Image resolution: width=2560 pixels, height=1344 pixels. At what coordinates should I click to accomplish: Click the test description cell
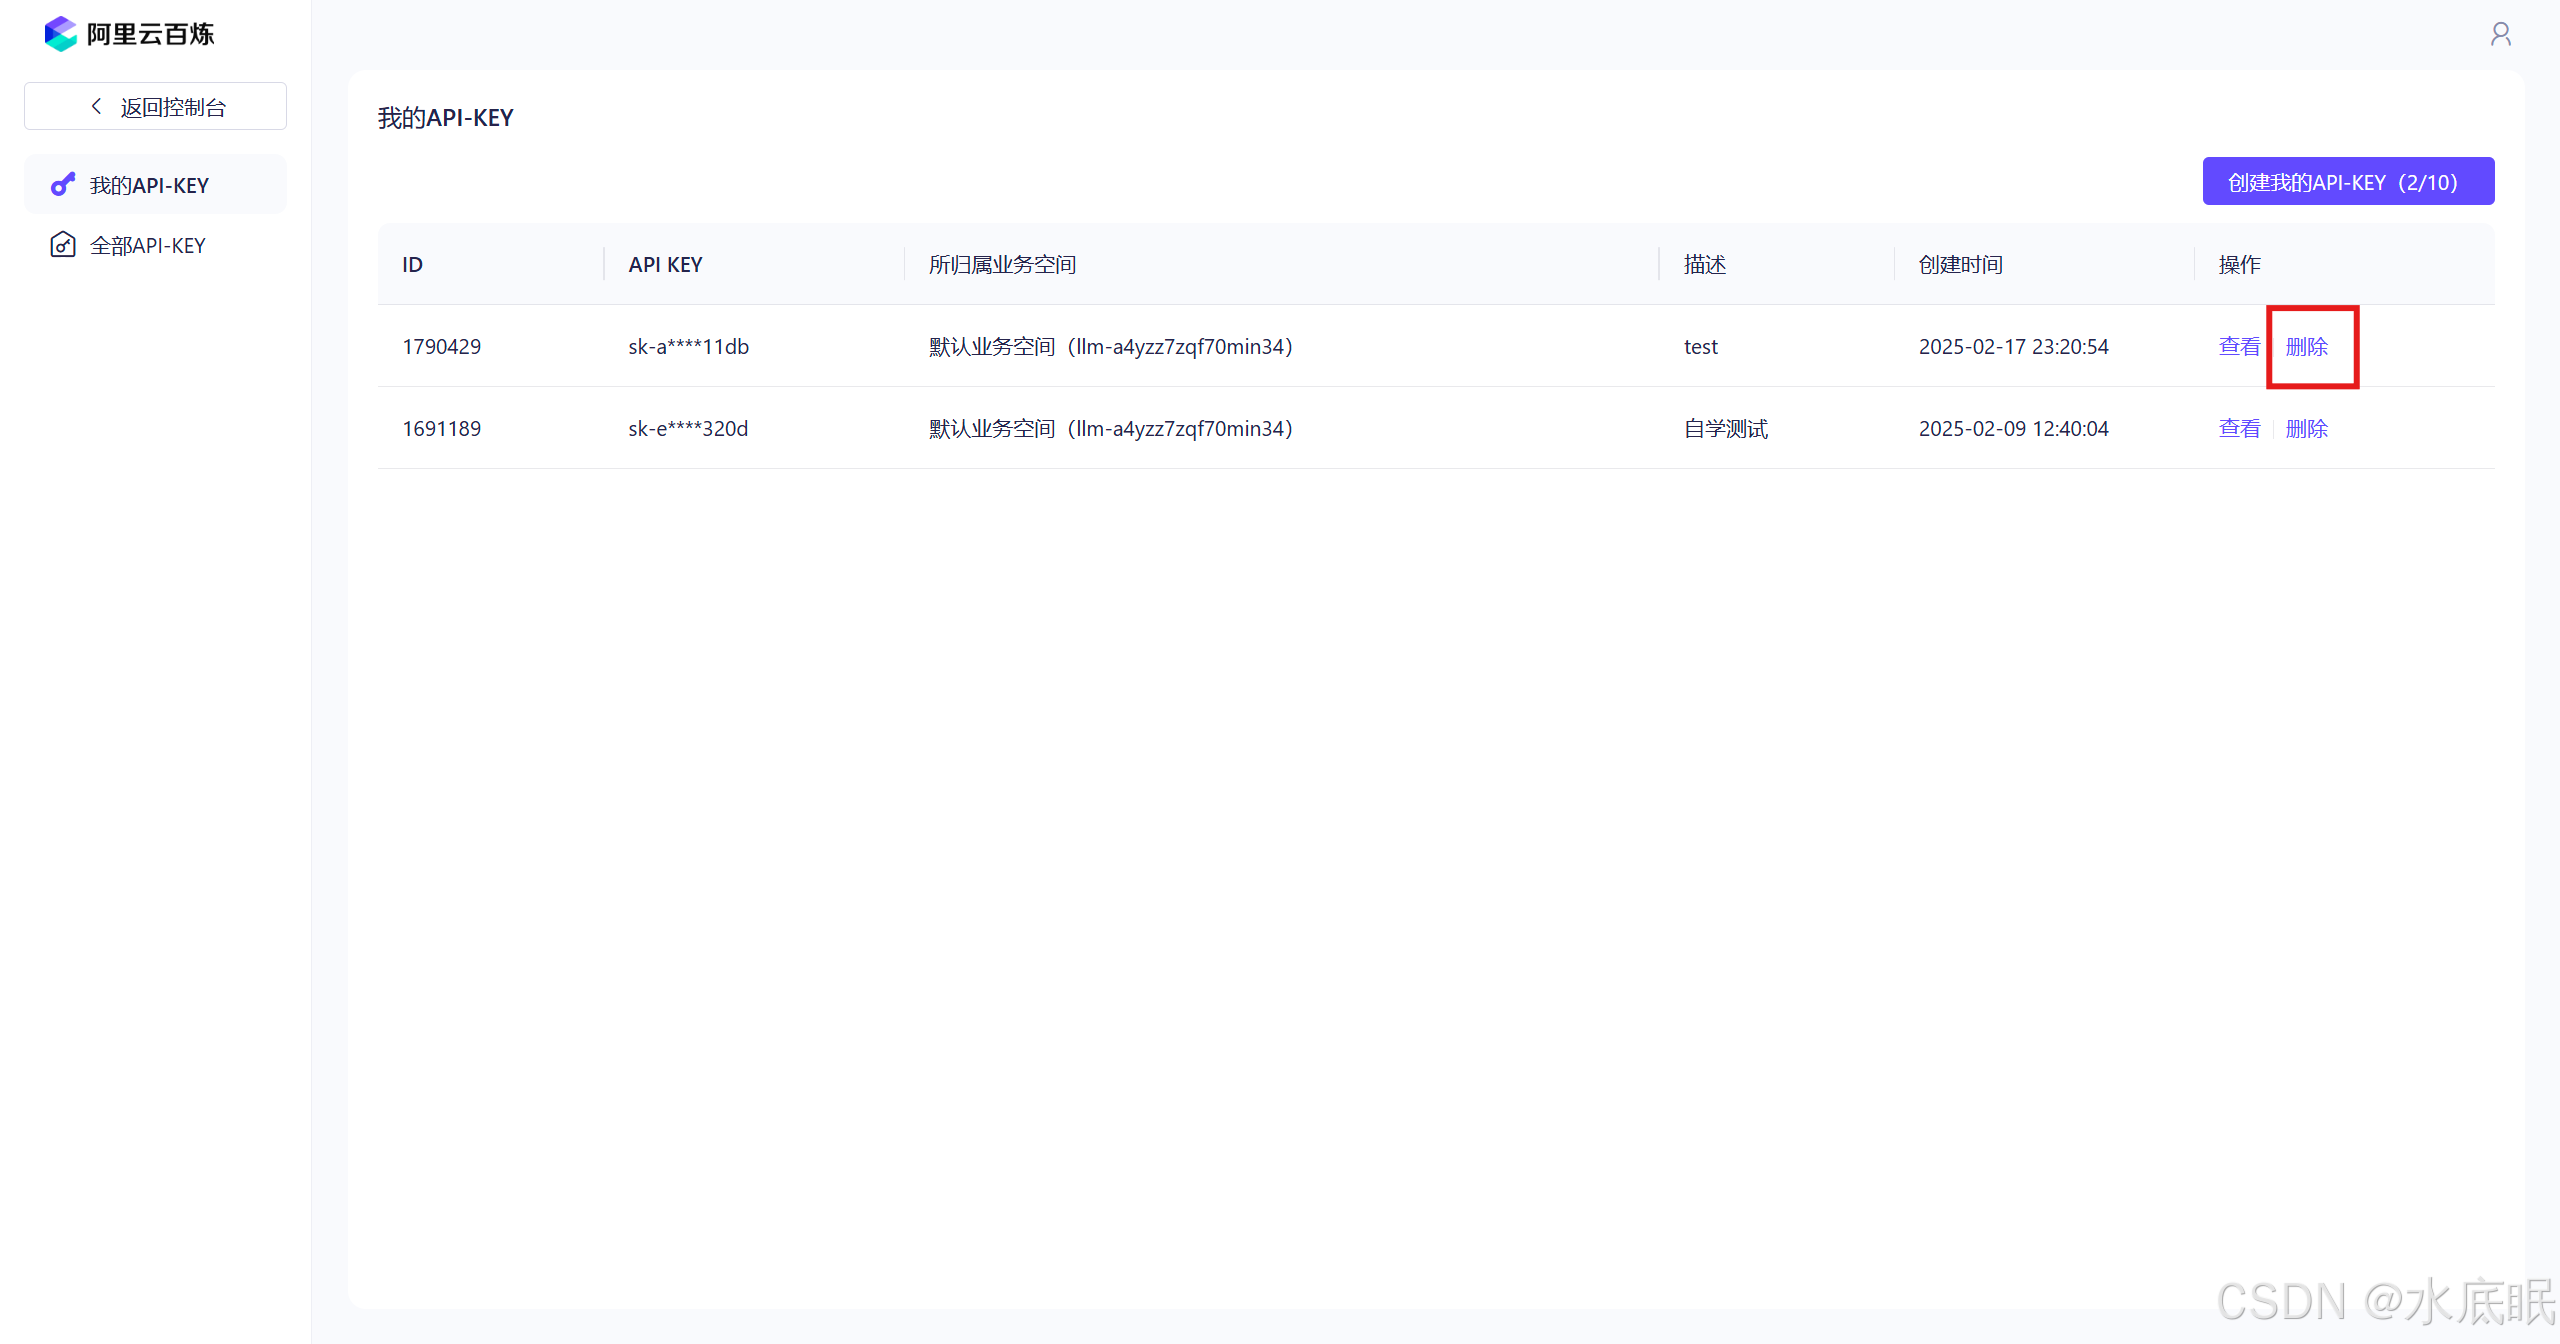pyautogui.click(x=1700, y=346)
